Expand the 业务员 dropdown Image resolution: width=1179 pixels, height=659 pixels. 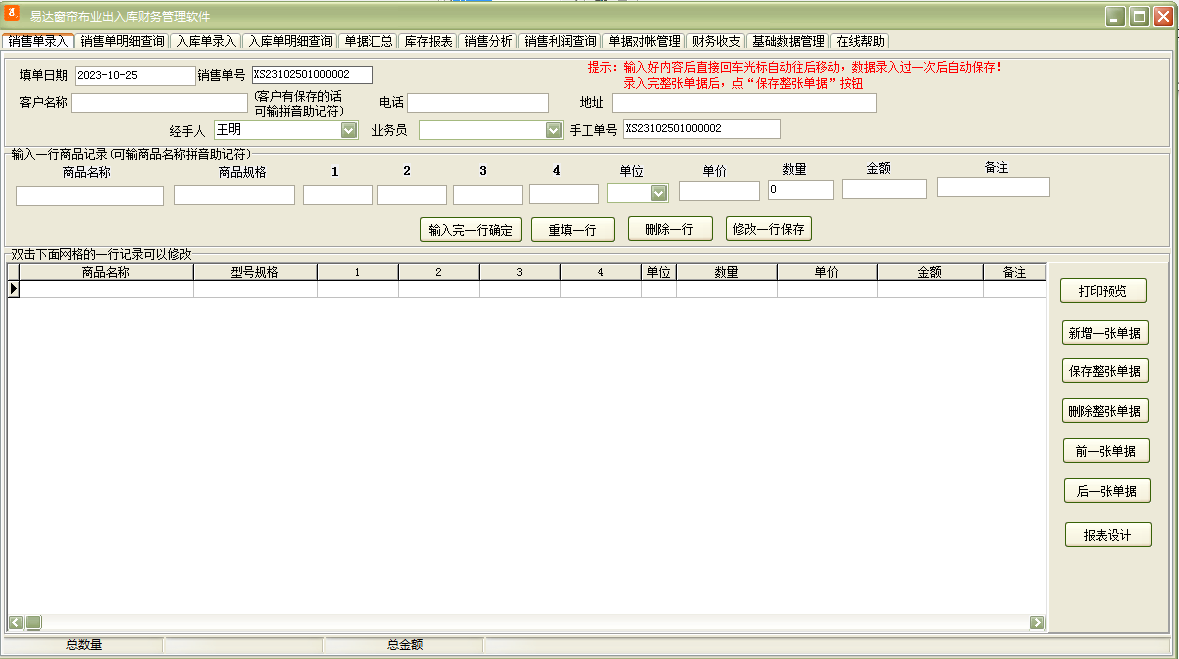554,130
